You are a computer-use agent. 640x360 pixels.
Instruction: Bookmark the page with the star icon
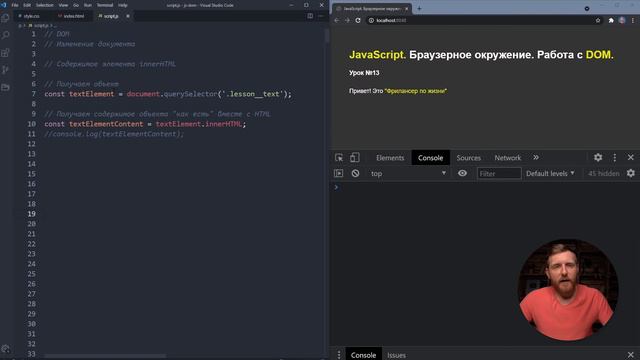pyautogui.click(x=598, y=20)
